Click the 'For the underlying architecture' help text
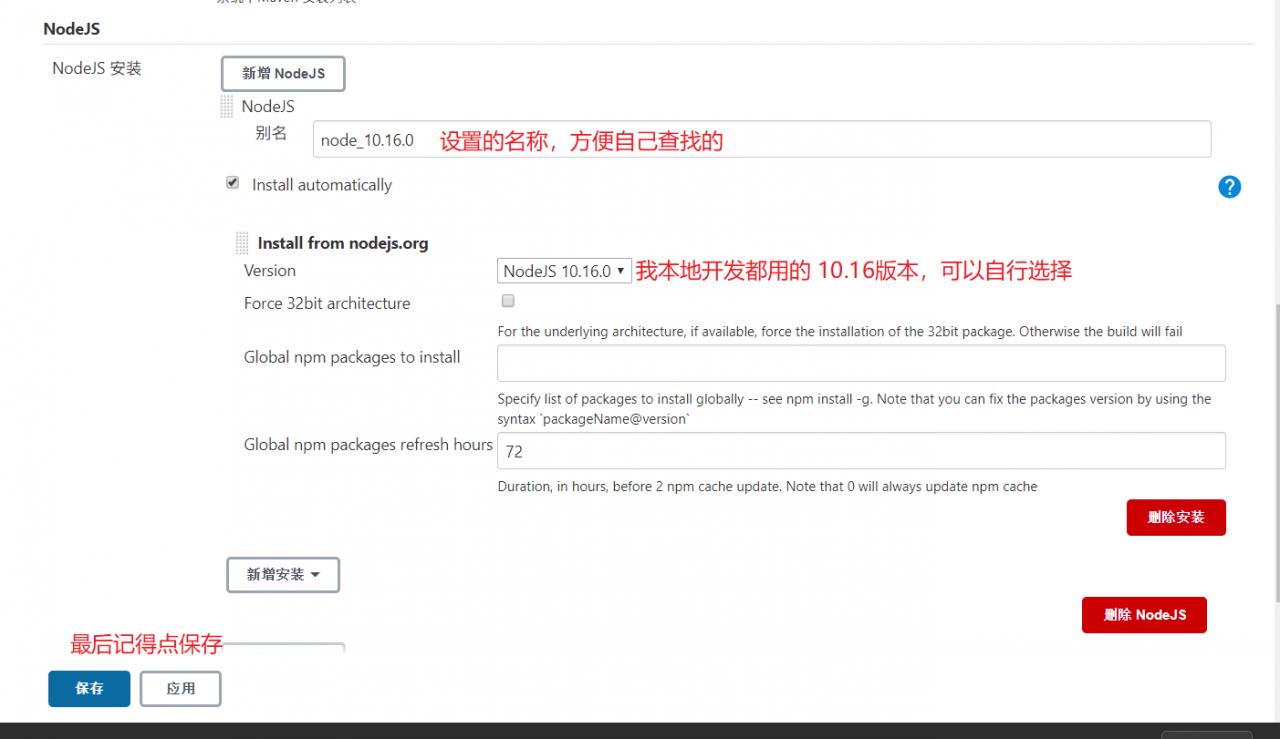 [x=840, y=331]
